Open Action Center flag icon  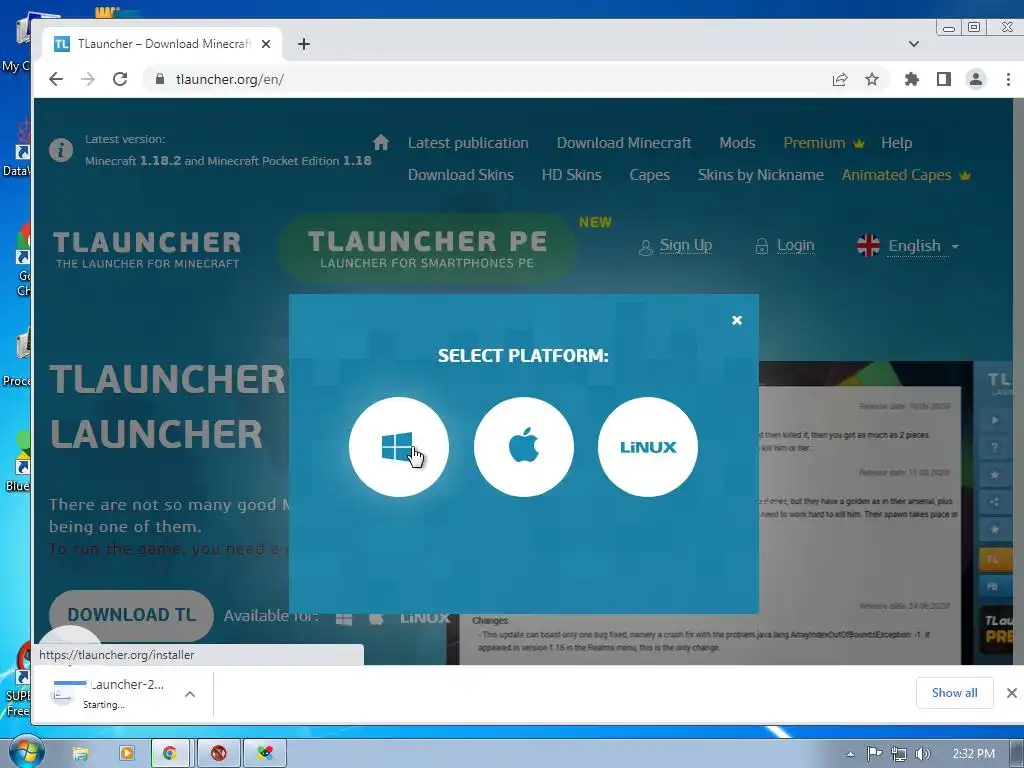874,754
